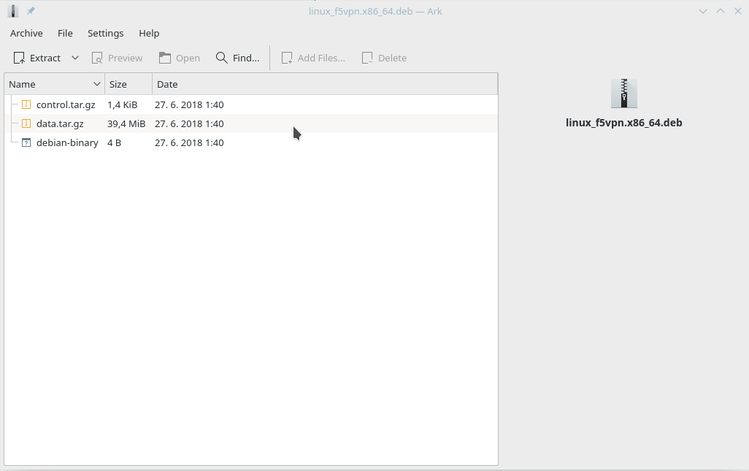Minimize the Ark window
This screenshot has width=749, height=471.
pos(703,11)
